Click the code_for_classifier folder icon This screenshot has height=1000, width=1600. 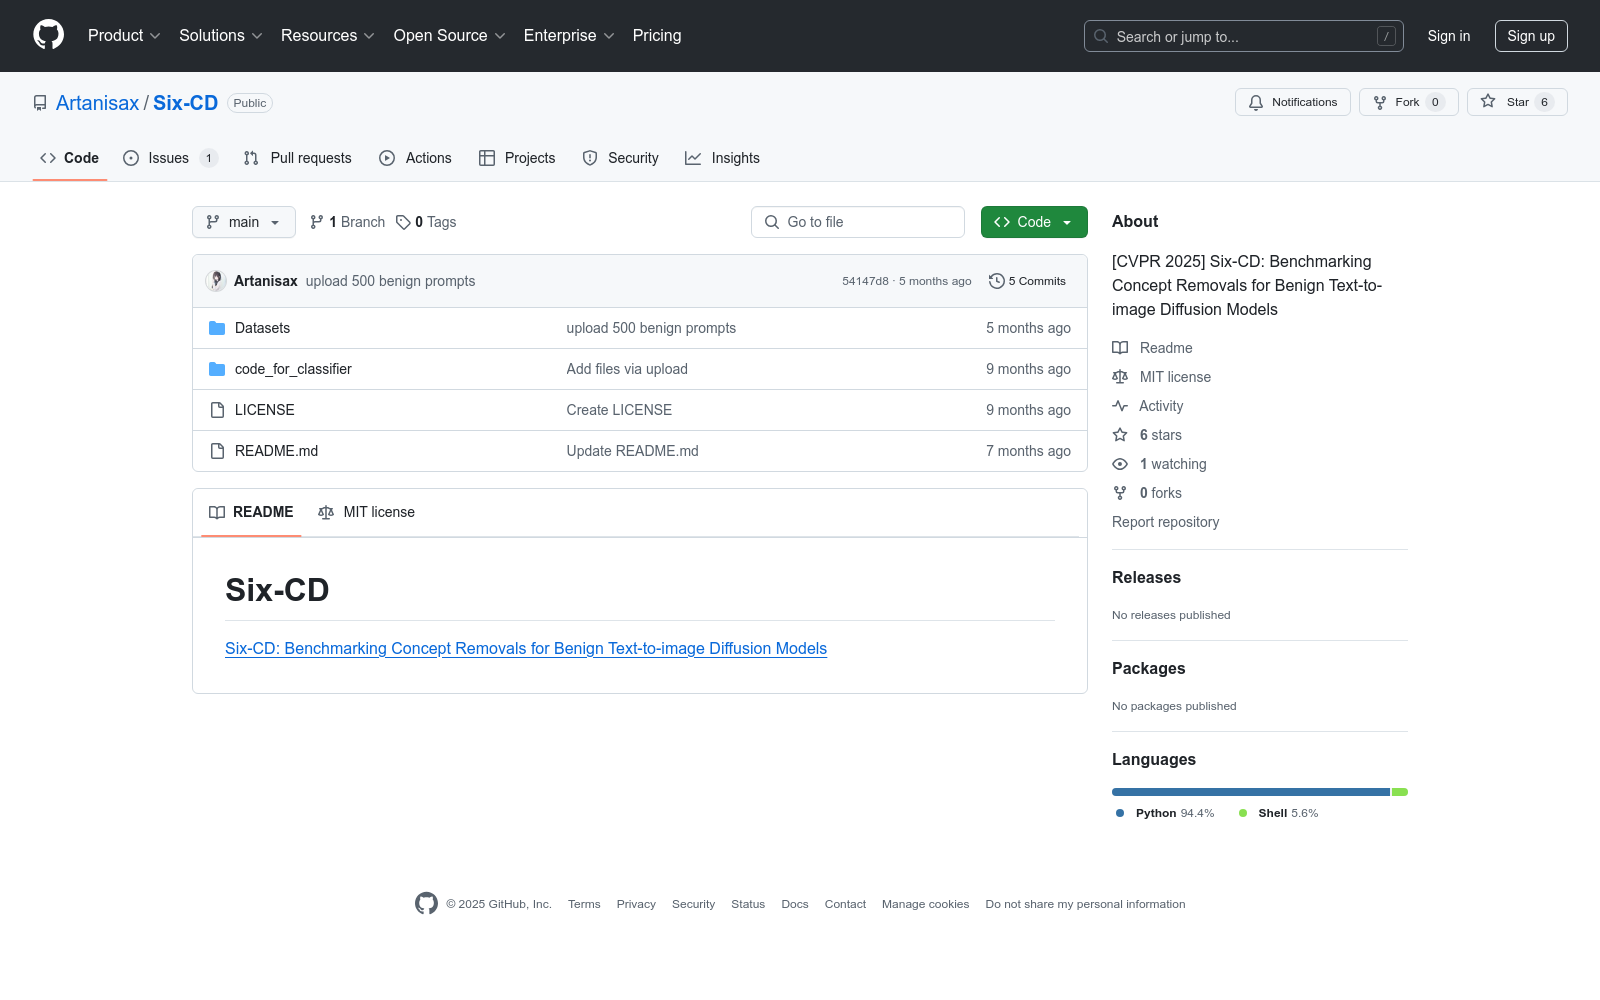pyautogui.click(x=217, y=369)
